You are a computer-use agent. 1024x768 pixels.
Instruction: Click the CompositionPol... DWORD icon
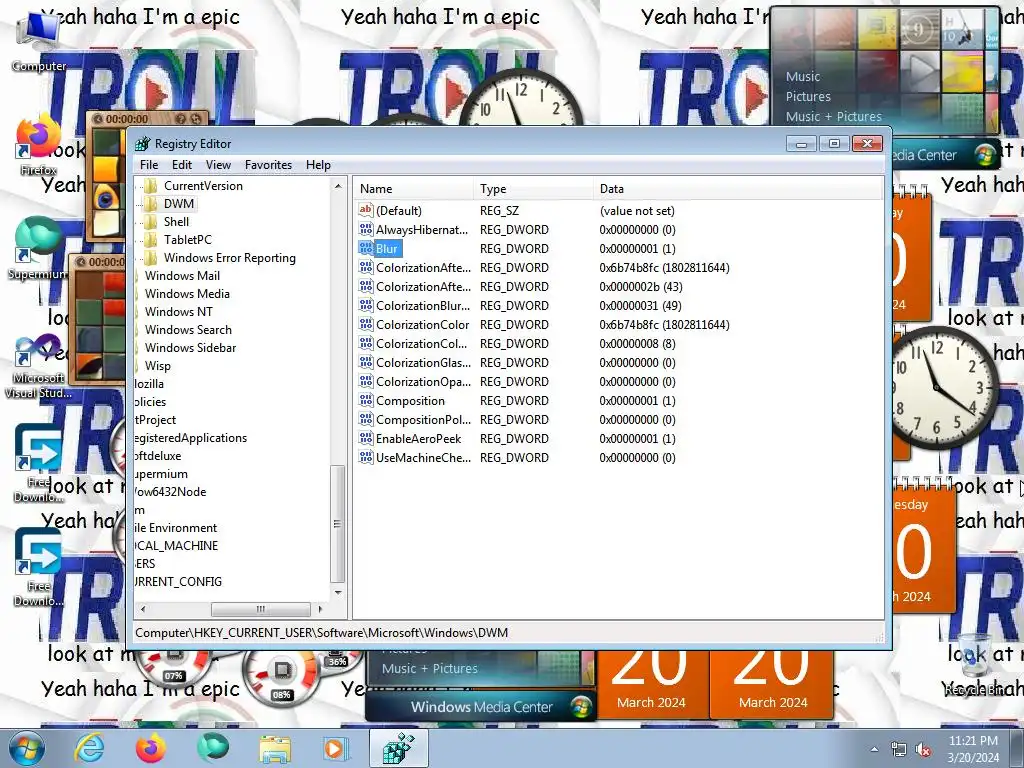pyautogui.click(x=366, y=419)
